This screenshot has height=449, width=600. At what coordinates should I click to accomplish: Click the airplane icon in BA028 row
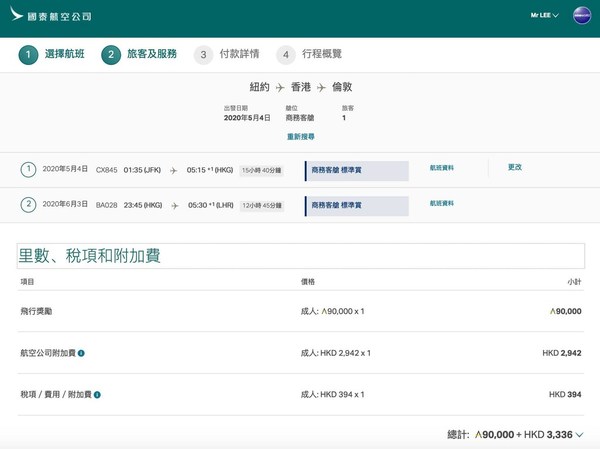tap(175, 206)
